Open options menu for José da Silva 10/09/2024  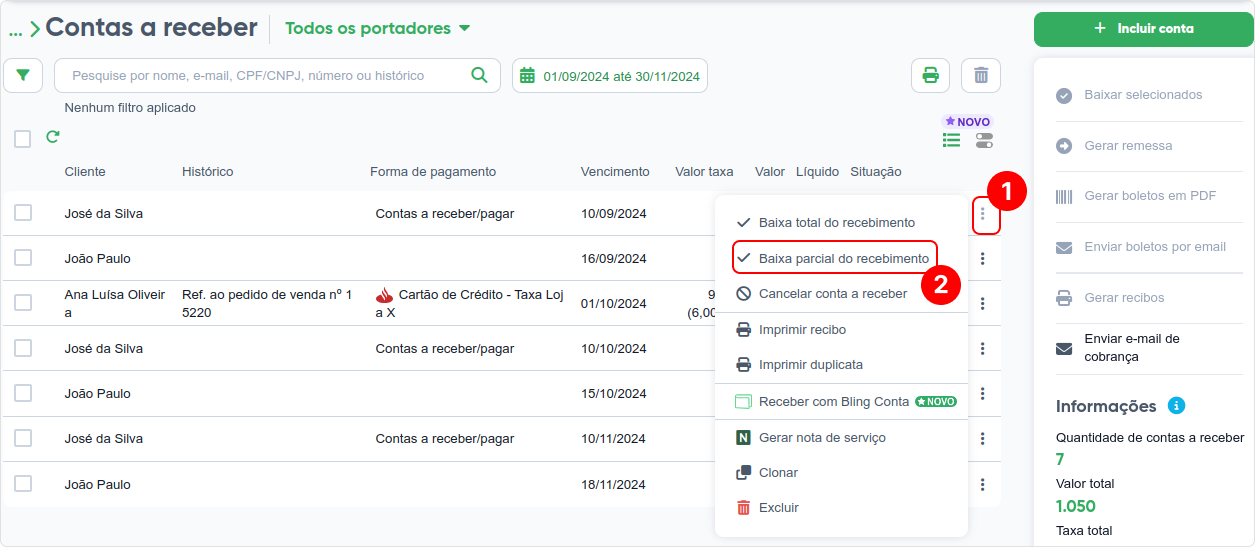click(x=983, y=214)
